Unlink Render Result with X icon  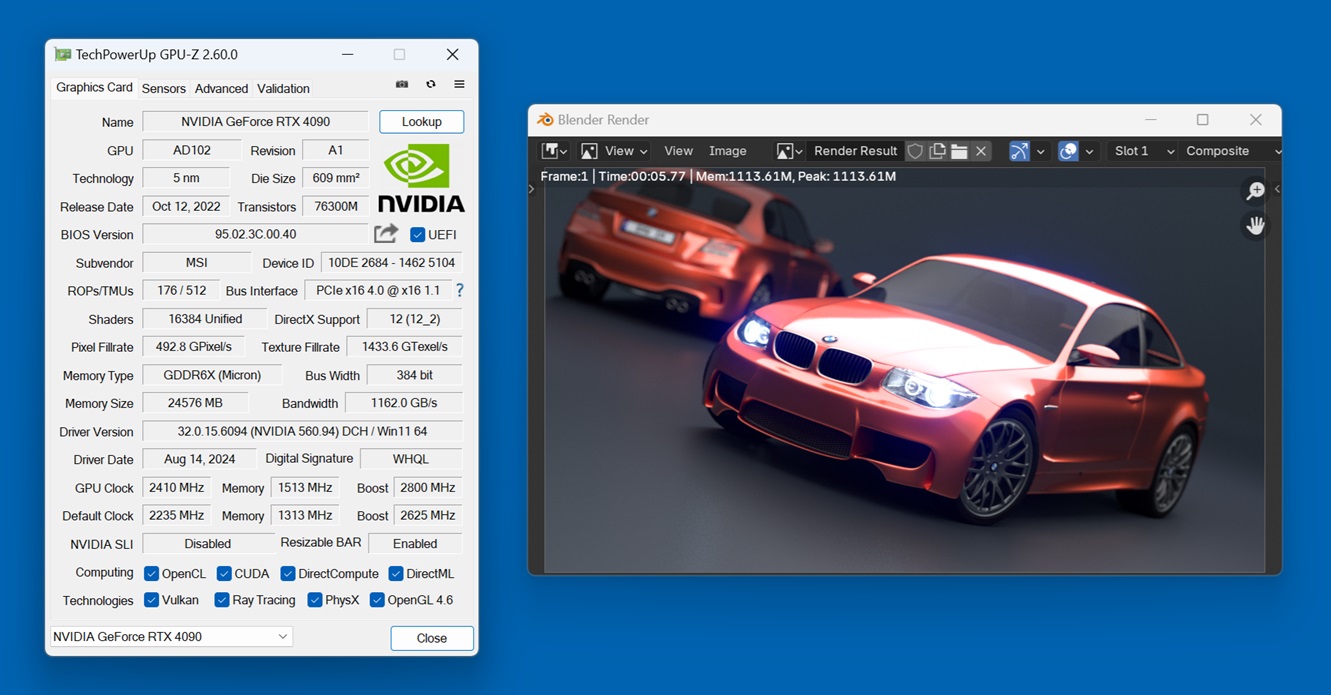pos(981,151)
